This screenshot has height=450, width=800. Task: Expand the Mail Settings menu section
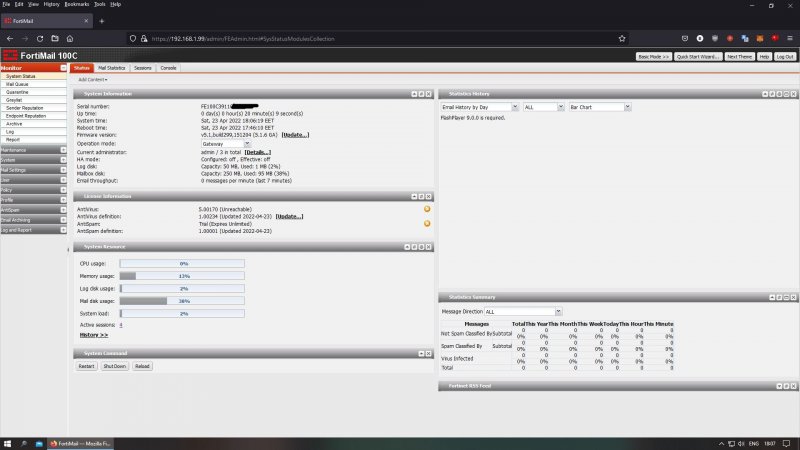point(63,170)
